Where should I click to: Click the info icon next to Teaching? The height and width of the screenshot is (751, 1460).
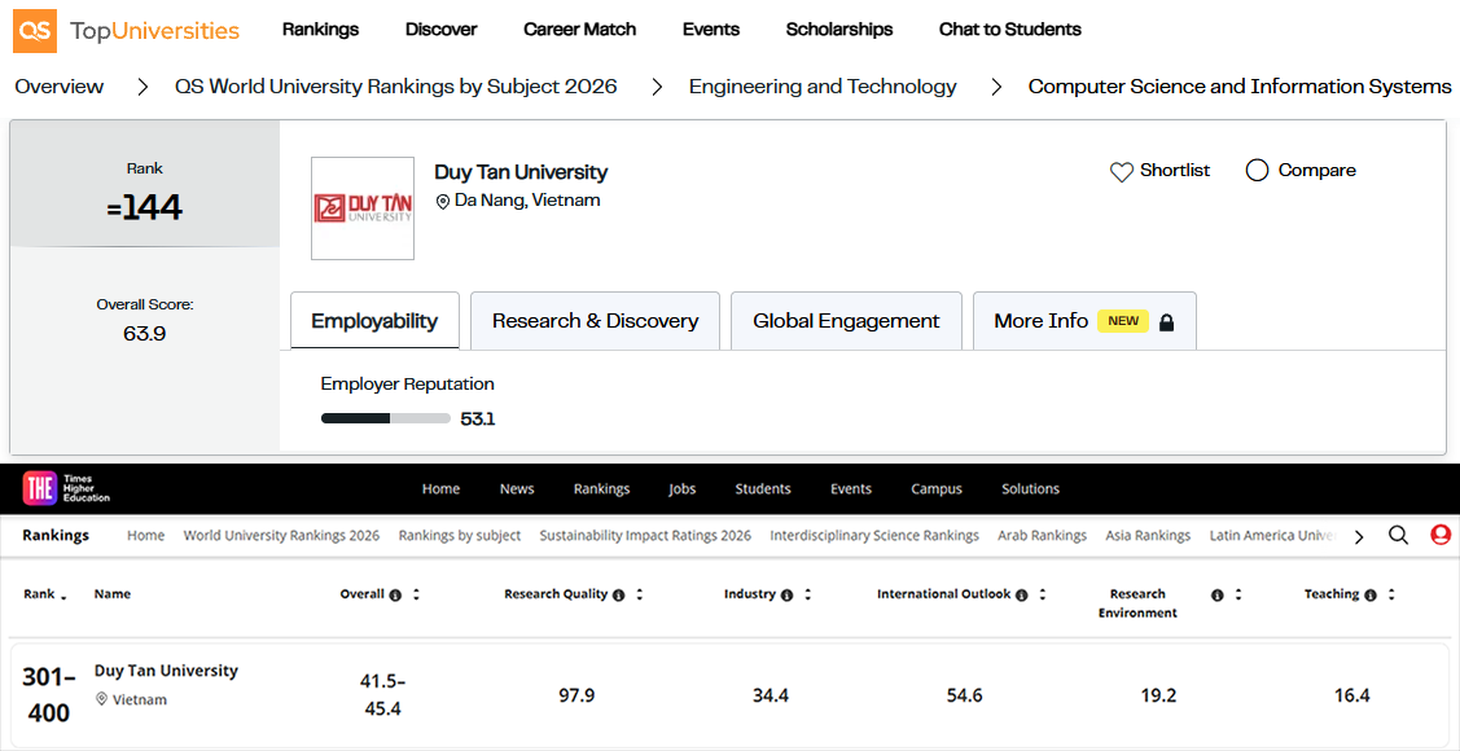tap(1370, 595)
